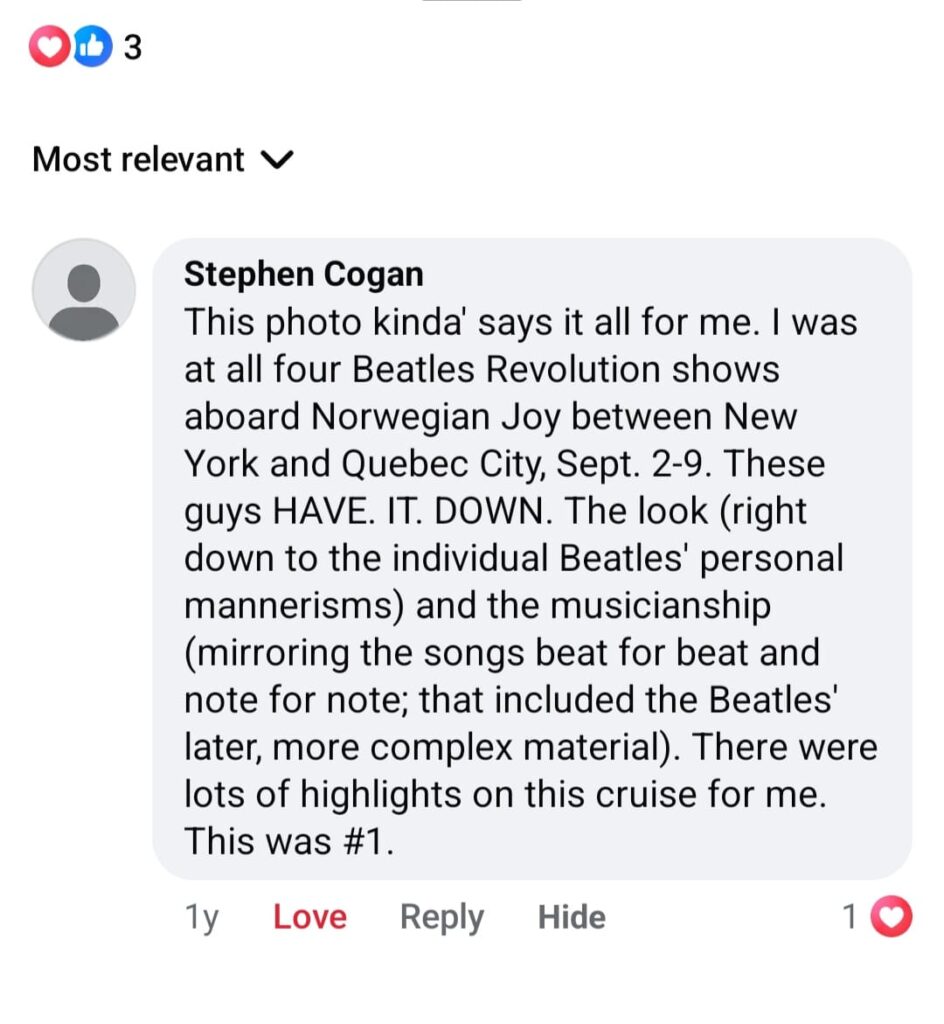Click the 'Norwegian Joy' text in comment

click(x=430, y=417)
